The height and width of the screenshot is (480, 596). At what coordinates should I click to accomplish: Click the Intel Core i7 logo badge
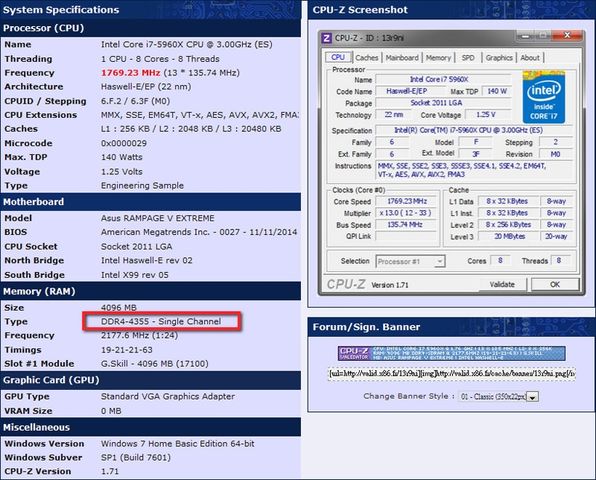click(544, 97)
